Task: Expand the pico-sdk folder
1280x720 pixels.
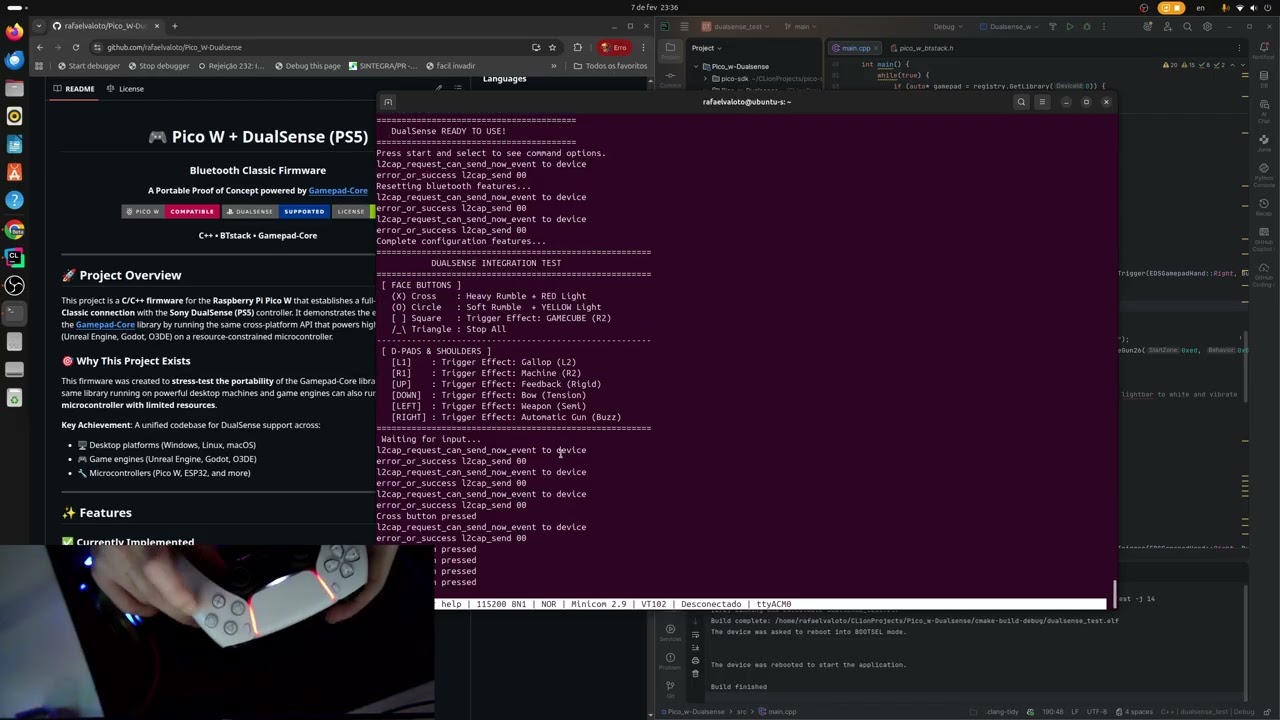Action: [705, 78]
